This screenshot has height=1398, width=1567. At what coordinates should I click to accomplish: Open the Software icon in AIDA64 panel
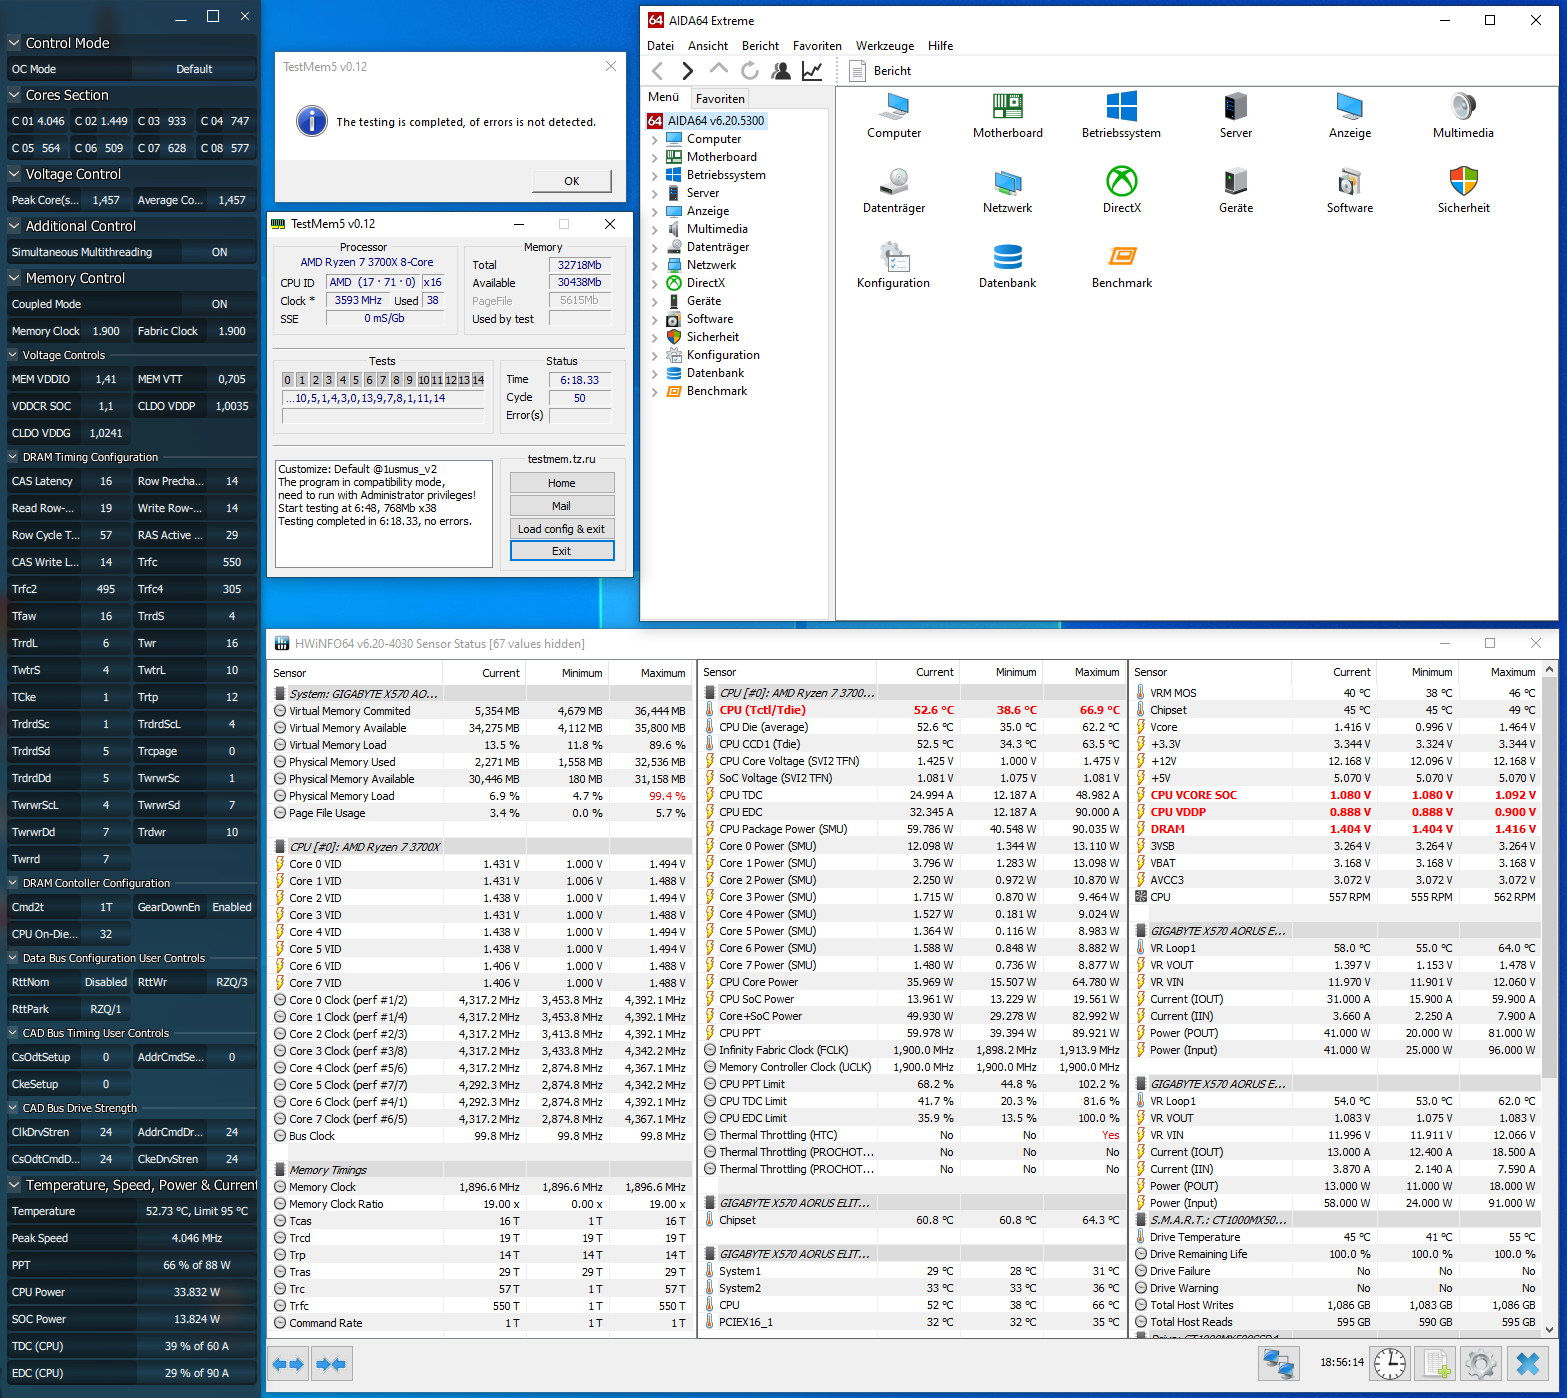1349,190
